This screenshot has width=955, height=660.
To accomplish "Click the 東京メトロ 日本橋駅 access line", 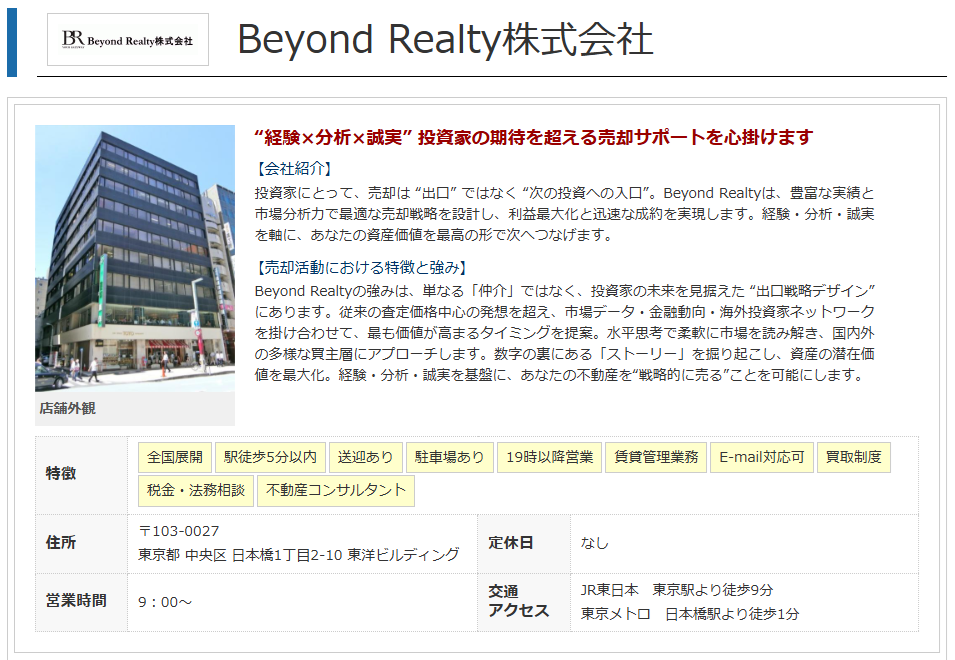I will (x=690, y=614).
